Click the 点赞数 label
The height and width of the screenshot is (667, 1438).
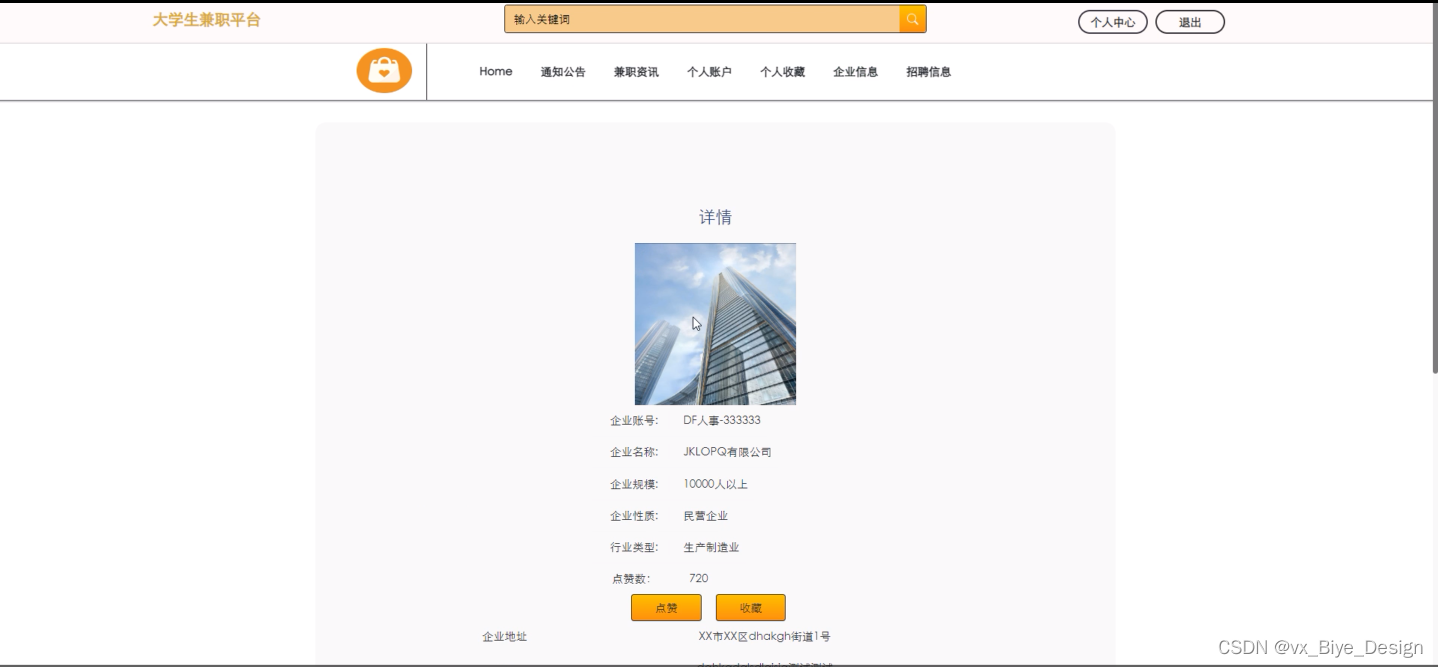tap(631, 579)
